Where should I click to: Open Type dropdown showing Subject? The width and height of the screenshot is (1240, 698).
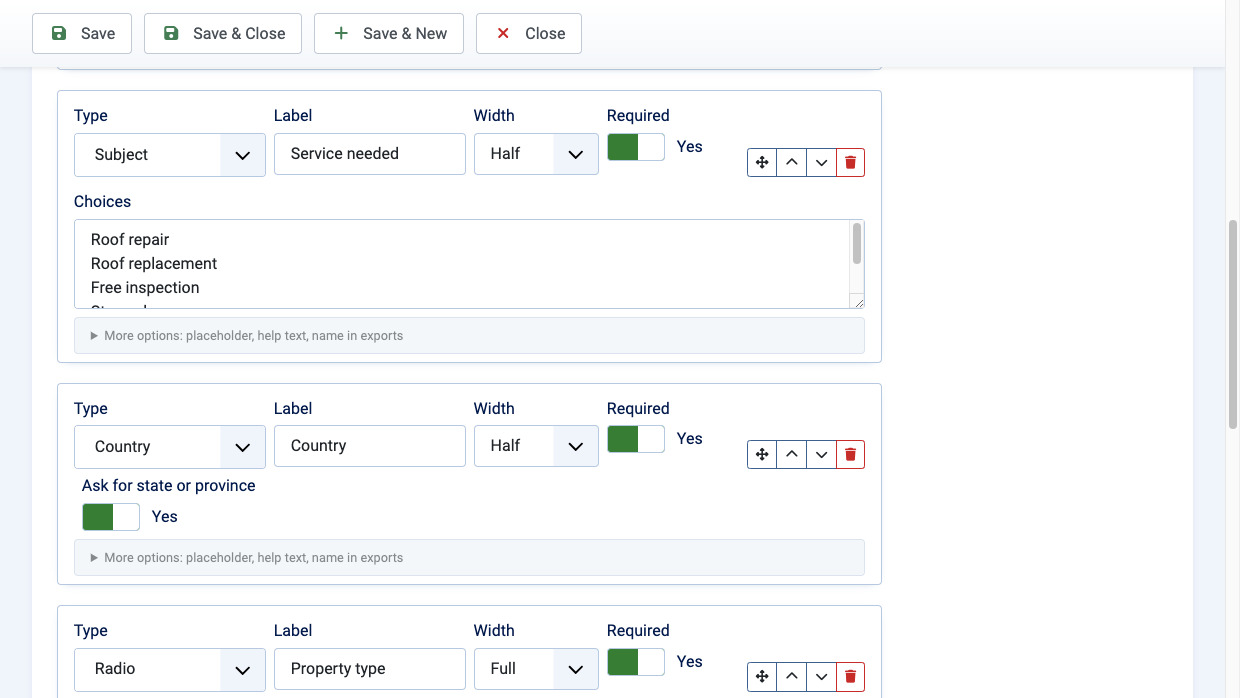(170, 155)
